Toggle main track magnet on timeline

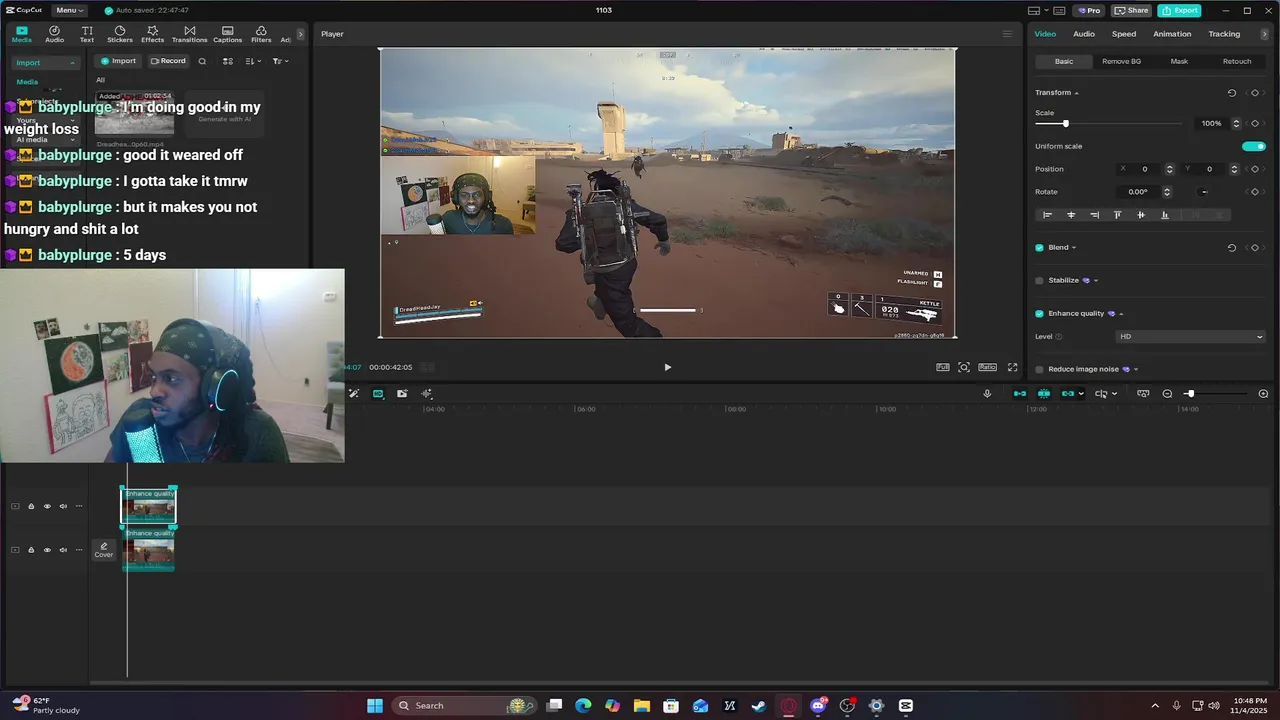coord(1020,394)
